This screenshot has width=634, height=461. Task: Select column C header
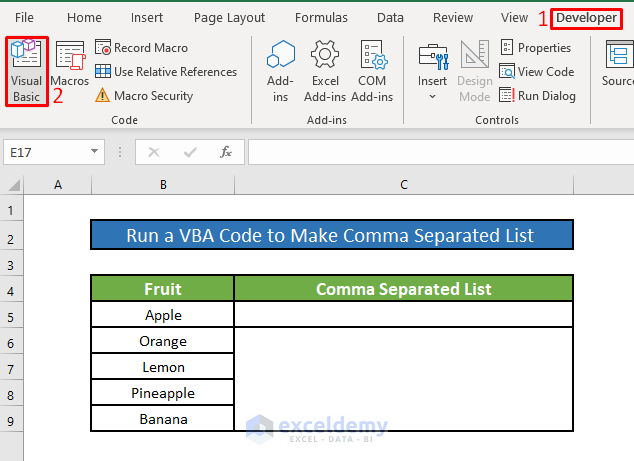point(404,185)
